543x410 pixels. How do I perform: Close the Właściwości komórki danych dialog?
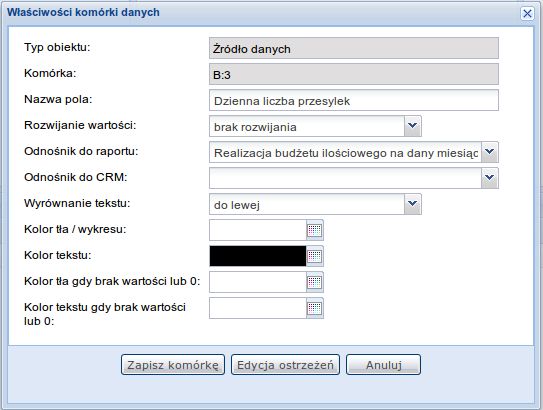tap(527, 14)
